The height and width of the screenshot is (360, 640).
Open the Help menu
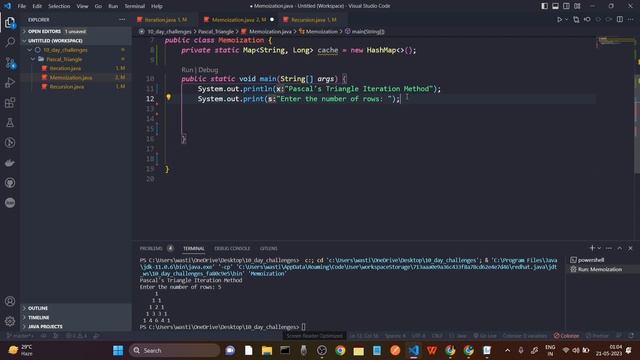pyautogui.click(x=157, y=6)
